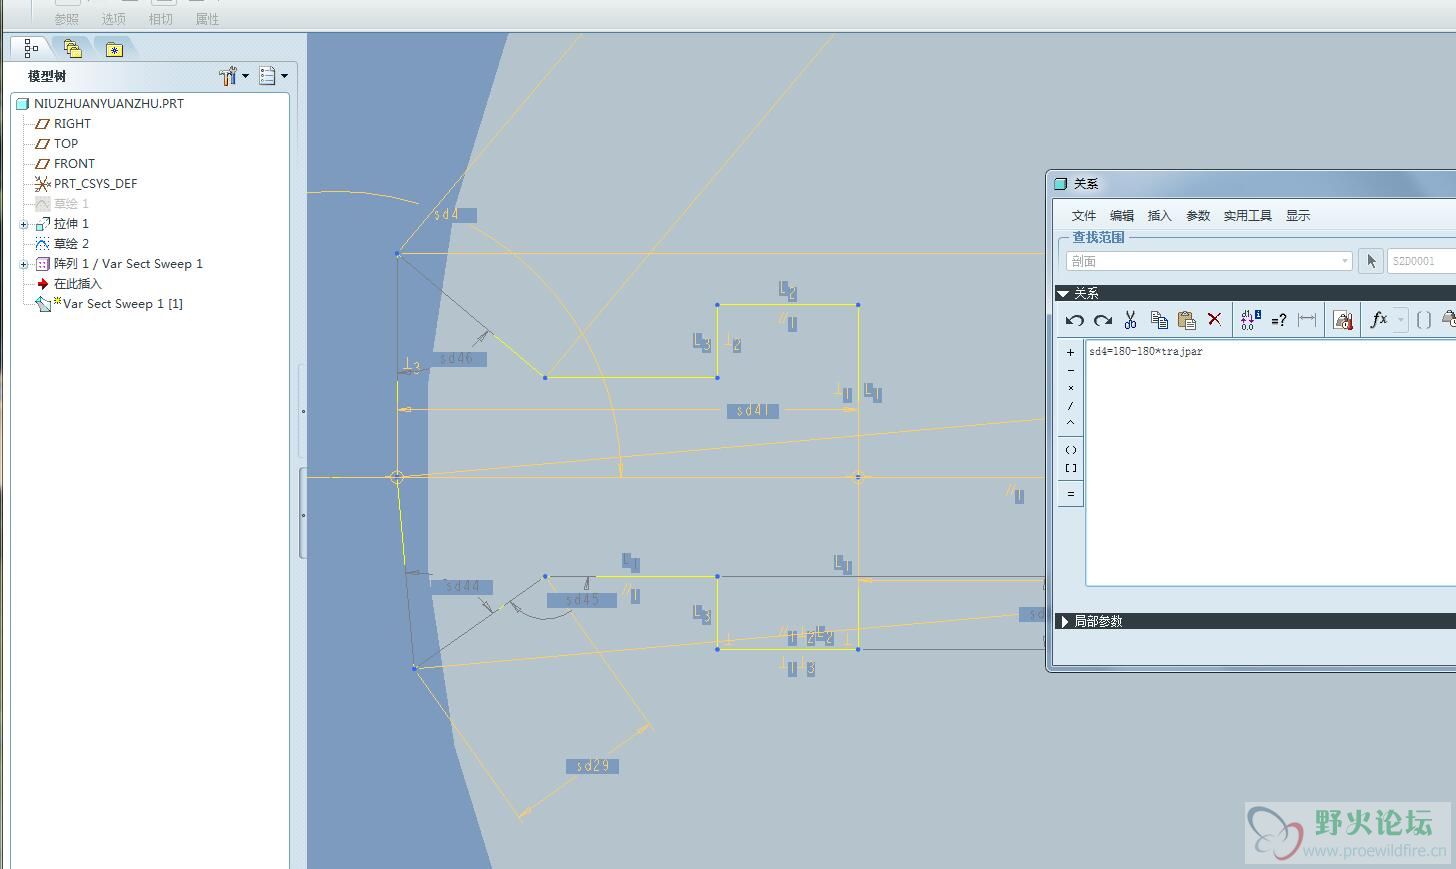Screen dimensions: 1456x869
Task: Select the sd45 dimension label in sketch
Action: coord(581,600)
